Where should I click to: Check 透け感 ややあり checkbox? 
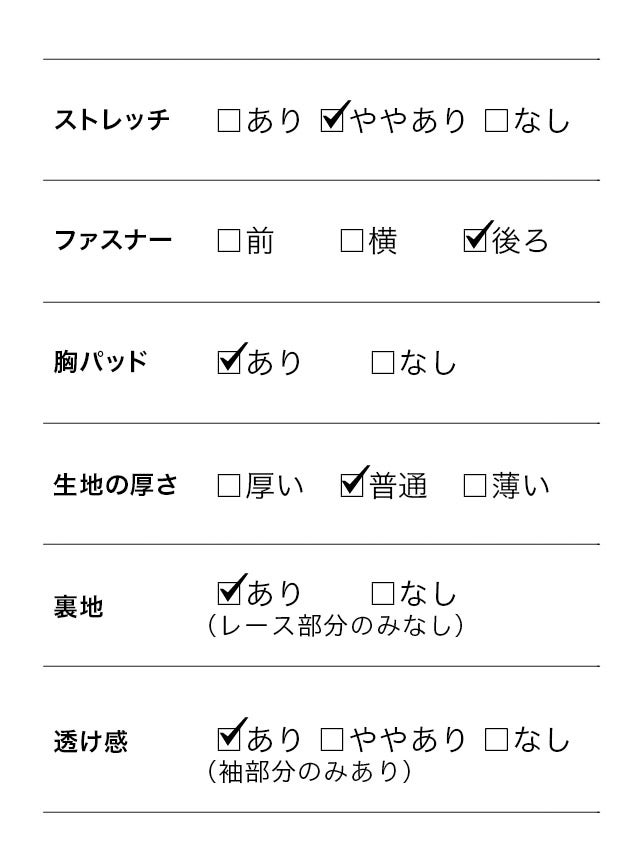(332, 741)
